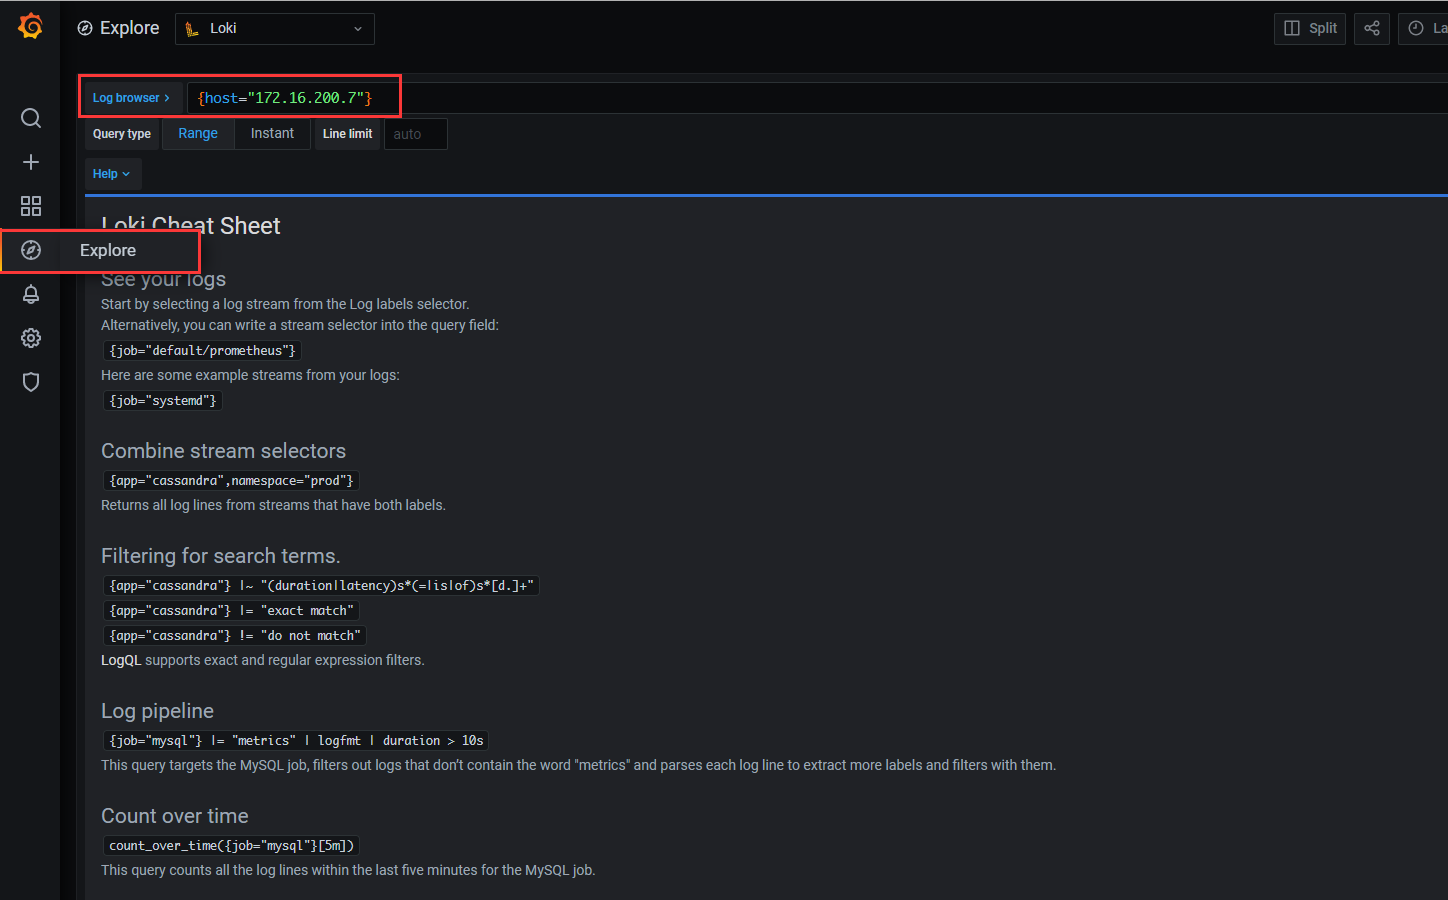Click the query field with host selector
The width and height of the screenshot is (1448, 900).
(x=817, y=98)
